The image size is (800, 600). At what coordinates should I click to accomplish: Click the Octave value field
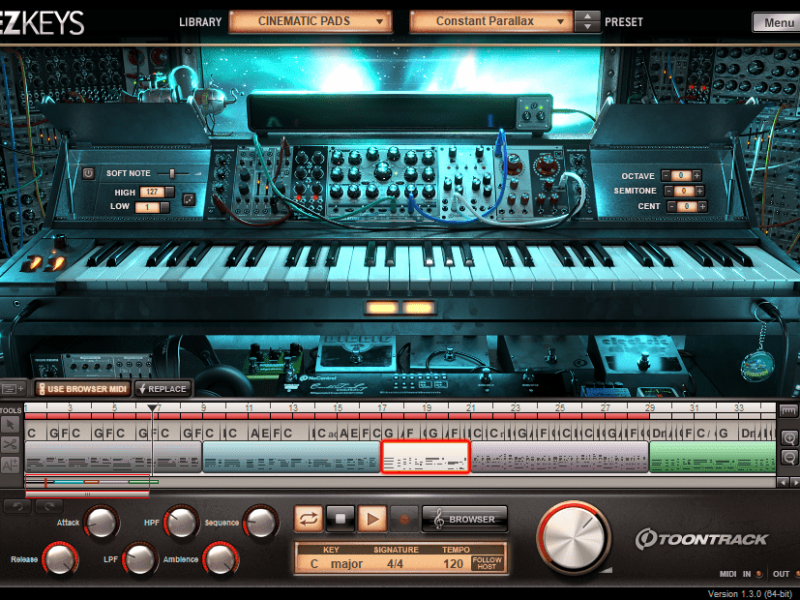pos(681,176)
